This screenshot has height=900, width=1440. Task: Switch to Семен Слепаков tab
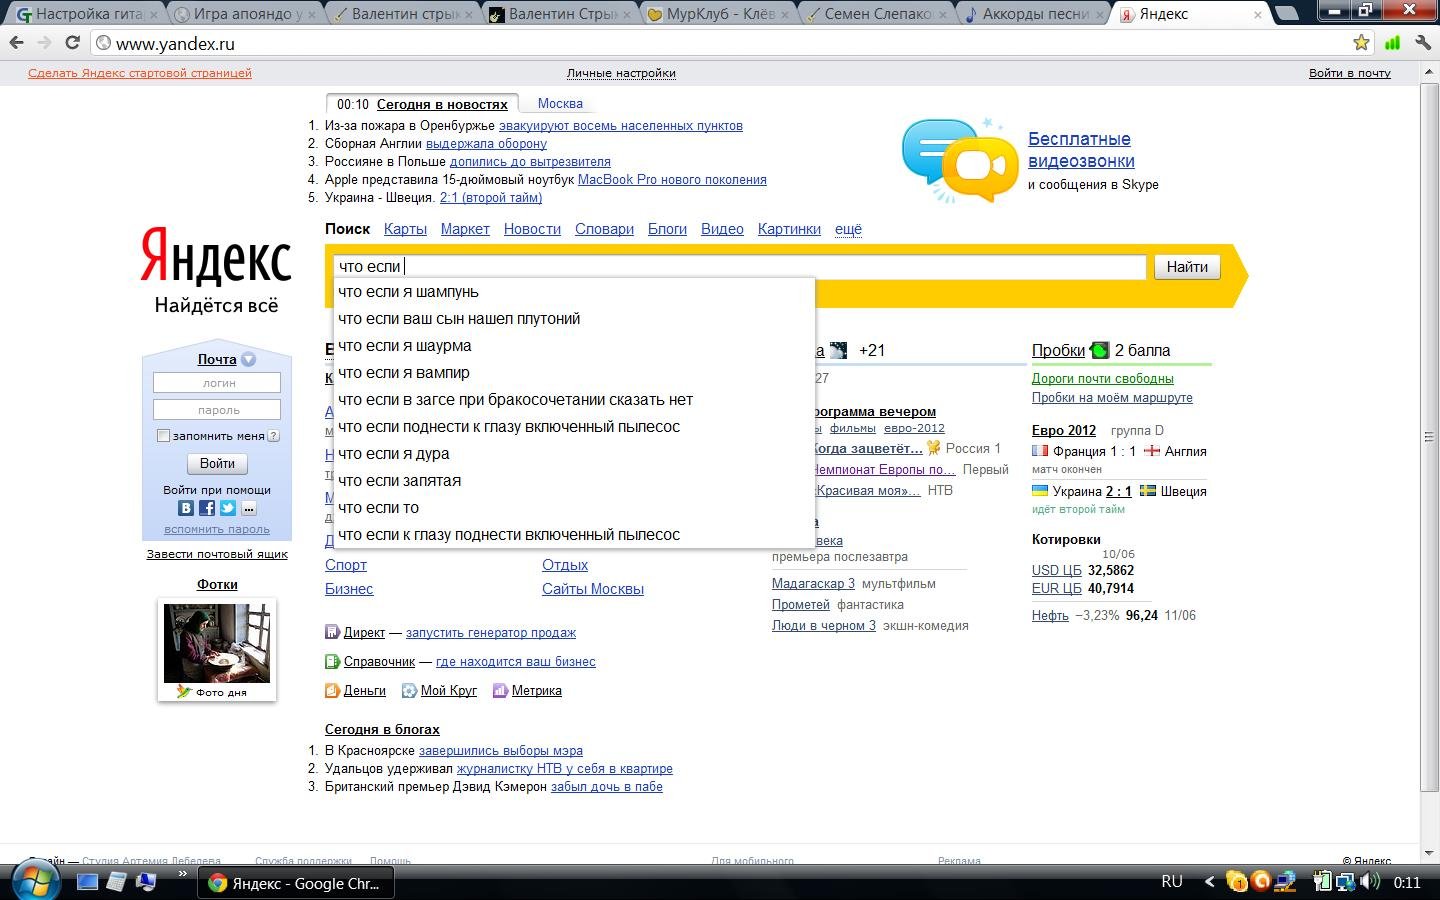click(x=876, y=14)
